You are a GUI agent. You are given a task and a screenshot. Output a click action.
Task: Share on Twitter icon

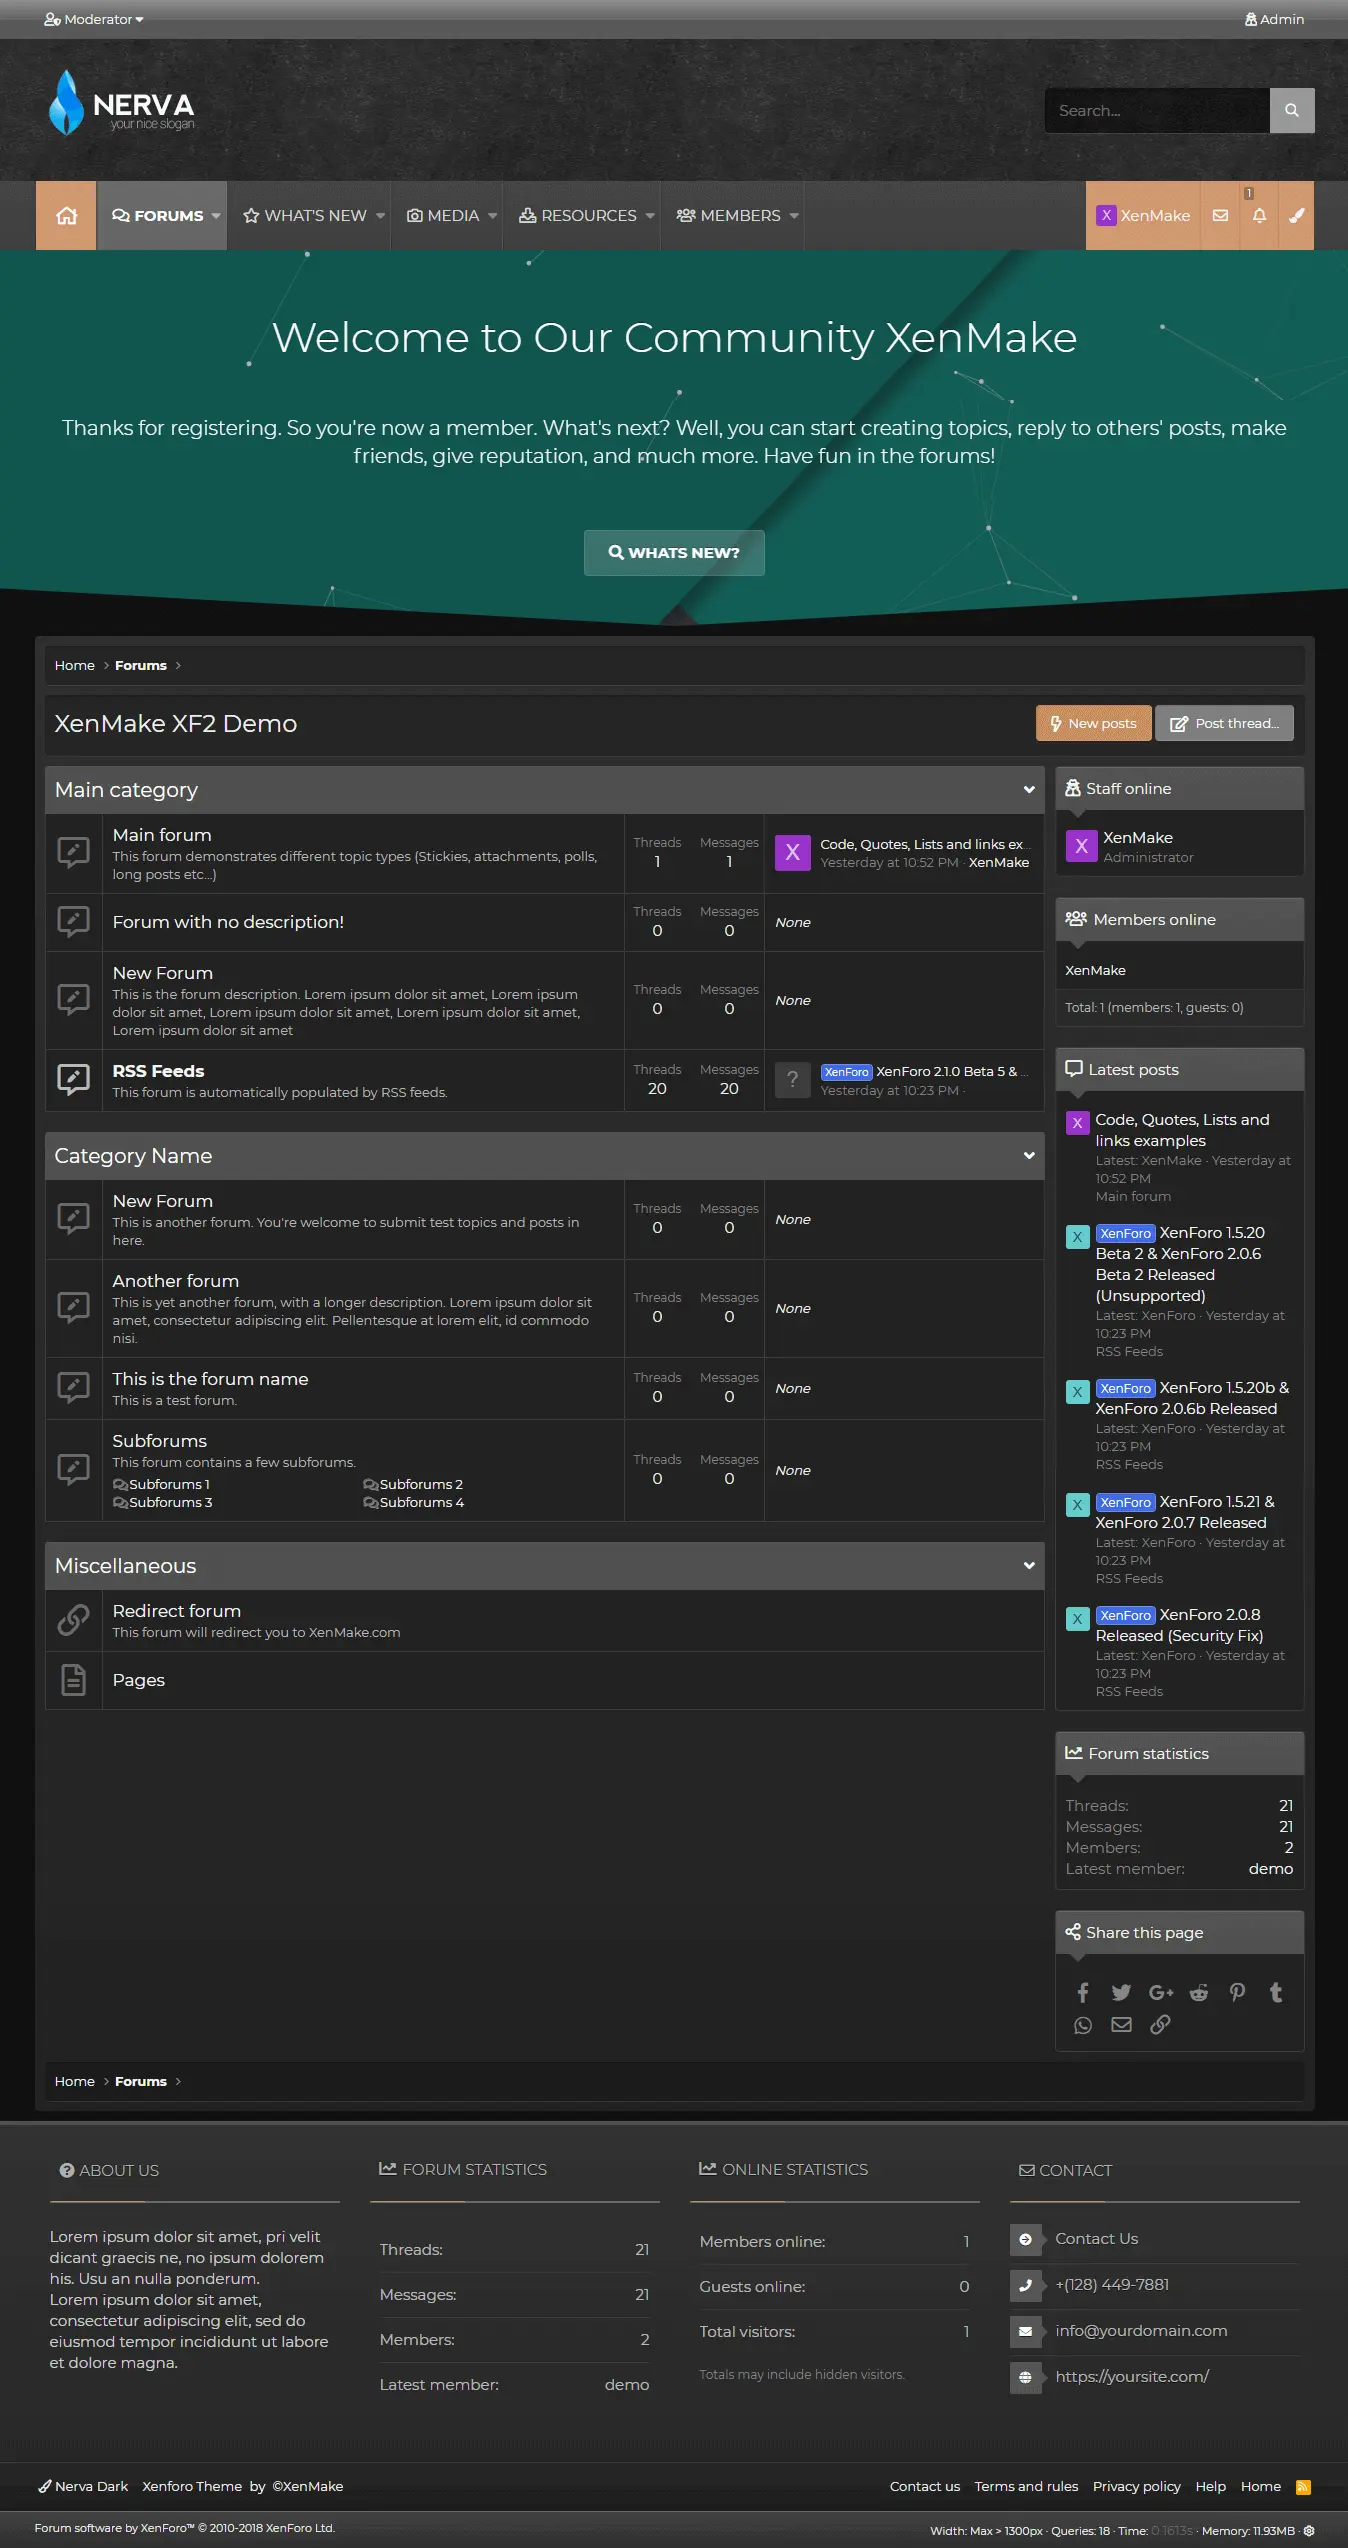tap(1121, 1992)
